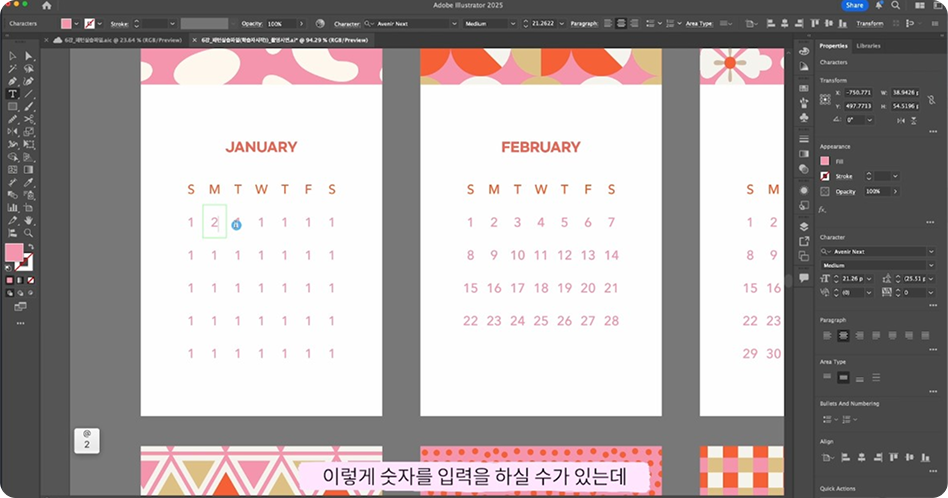Click the Home icon in the title bar
Image resolution: width=948 pixels, height=498 pixels.
point(46,6)
